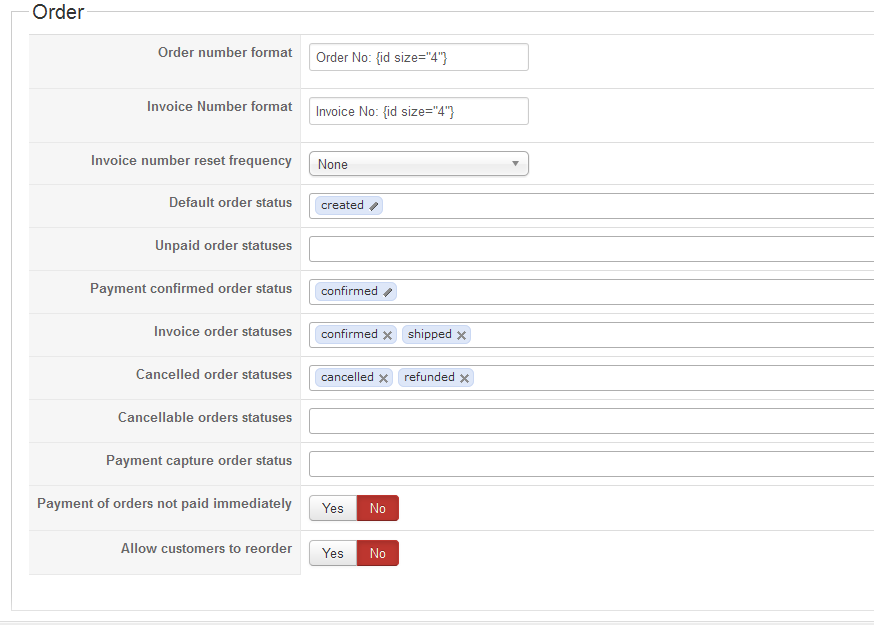The width and height of the screenshot is (874, 625).
Task: Remove refunded tag from Cancelled order statuses
Action: 465,378
